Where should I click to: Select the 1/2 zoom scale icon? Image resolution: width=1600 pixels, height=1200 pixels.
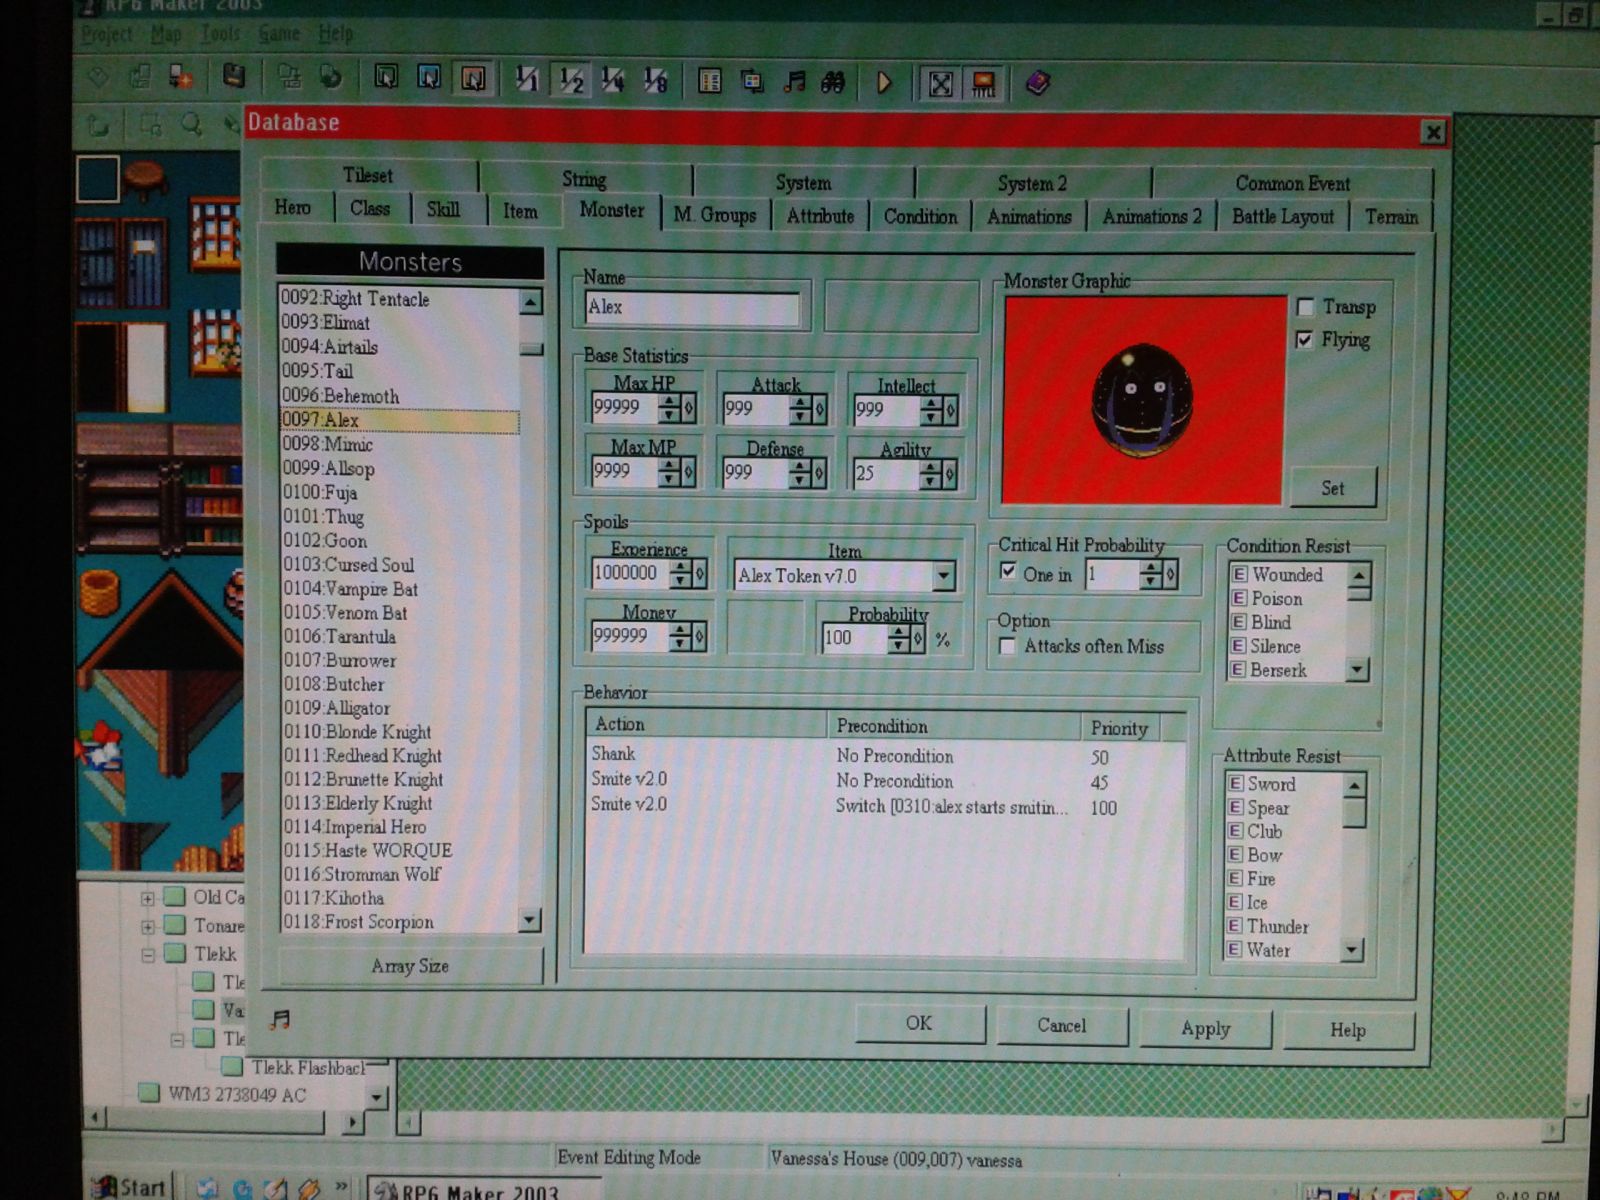571,80
